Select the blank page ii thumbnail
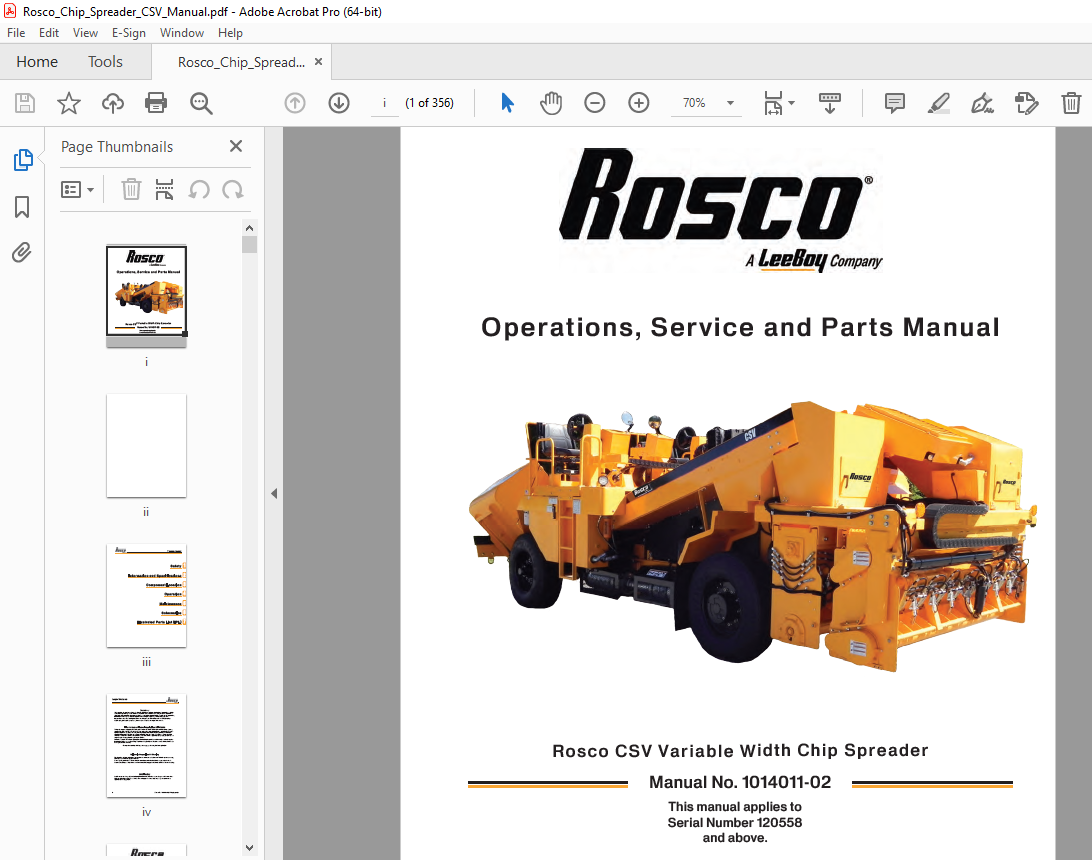The width and height of the screenshot is (1092, 860). pyautogui.click(x=146, y=446)
